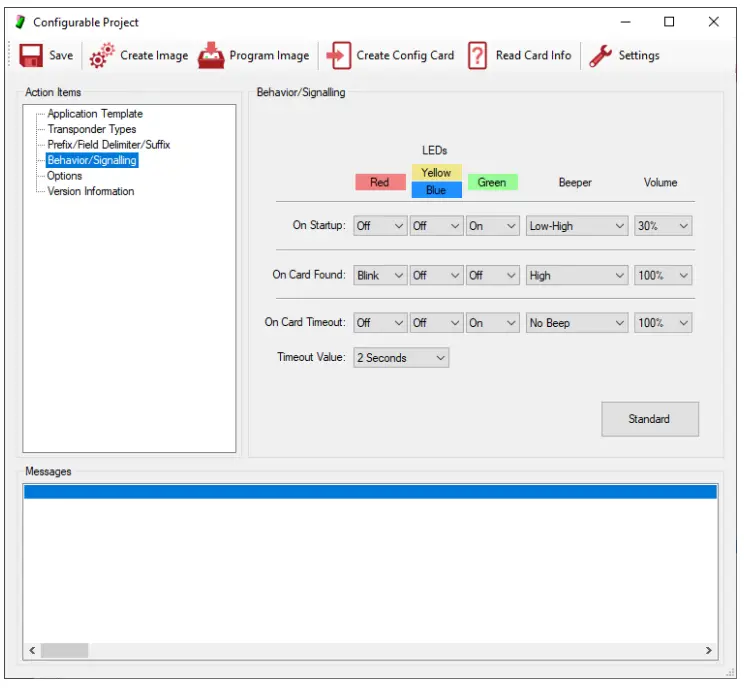Click the Program Image download icon
Image resolution: width=744 pixels, height=693 pixels.
[211, 56]
